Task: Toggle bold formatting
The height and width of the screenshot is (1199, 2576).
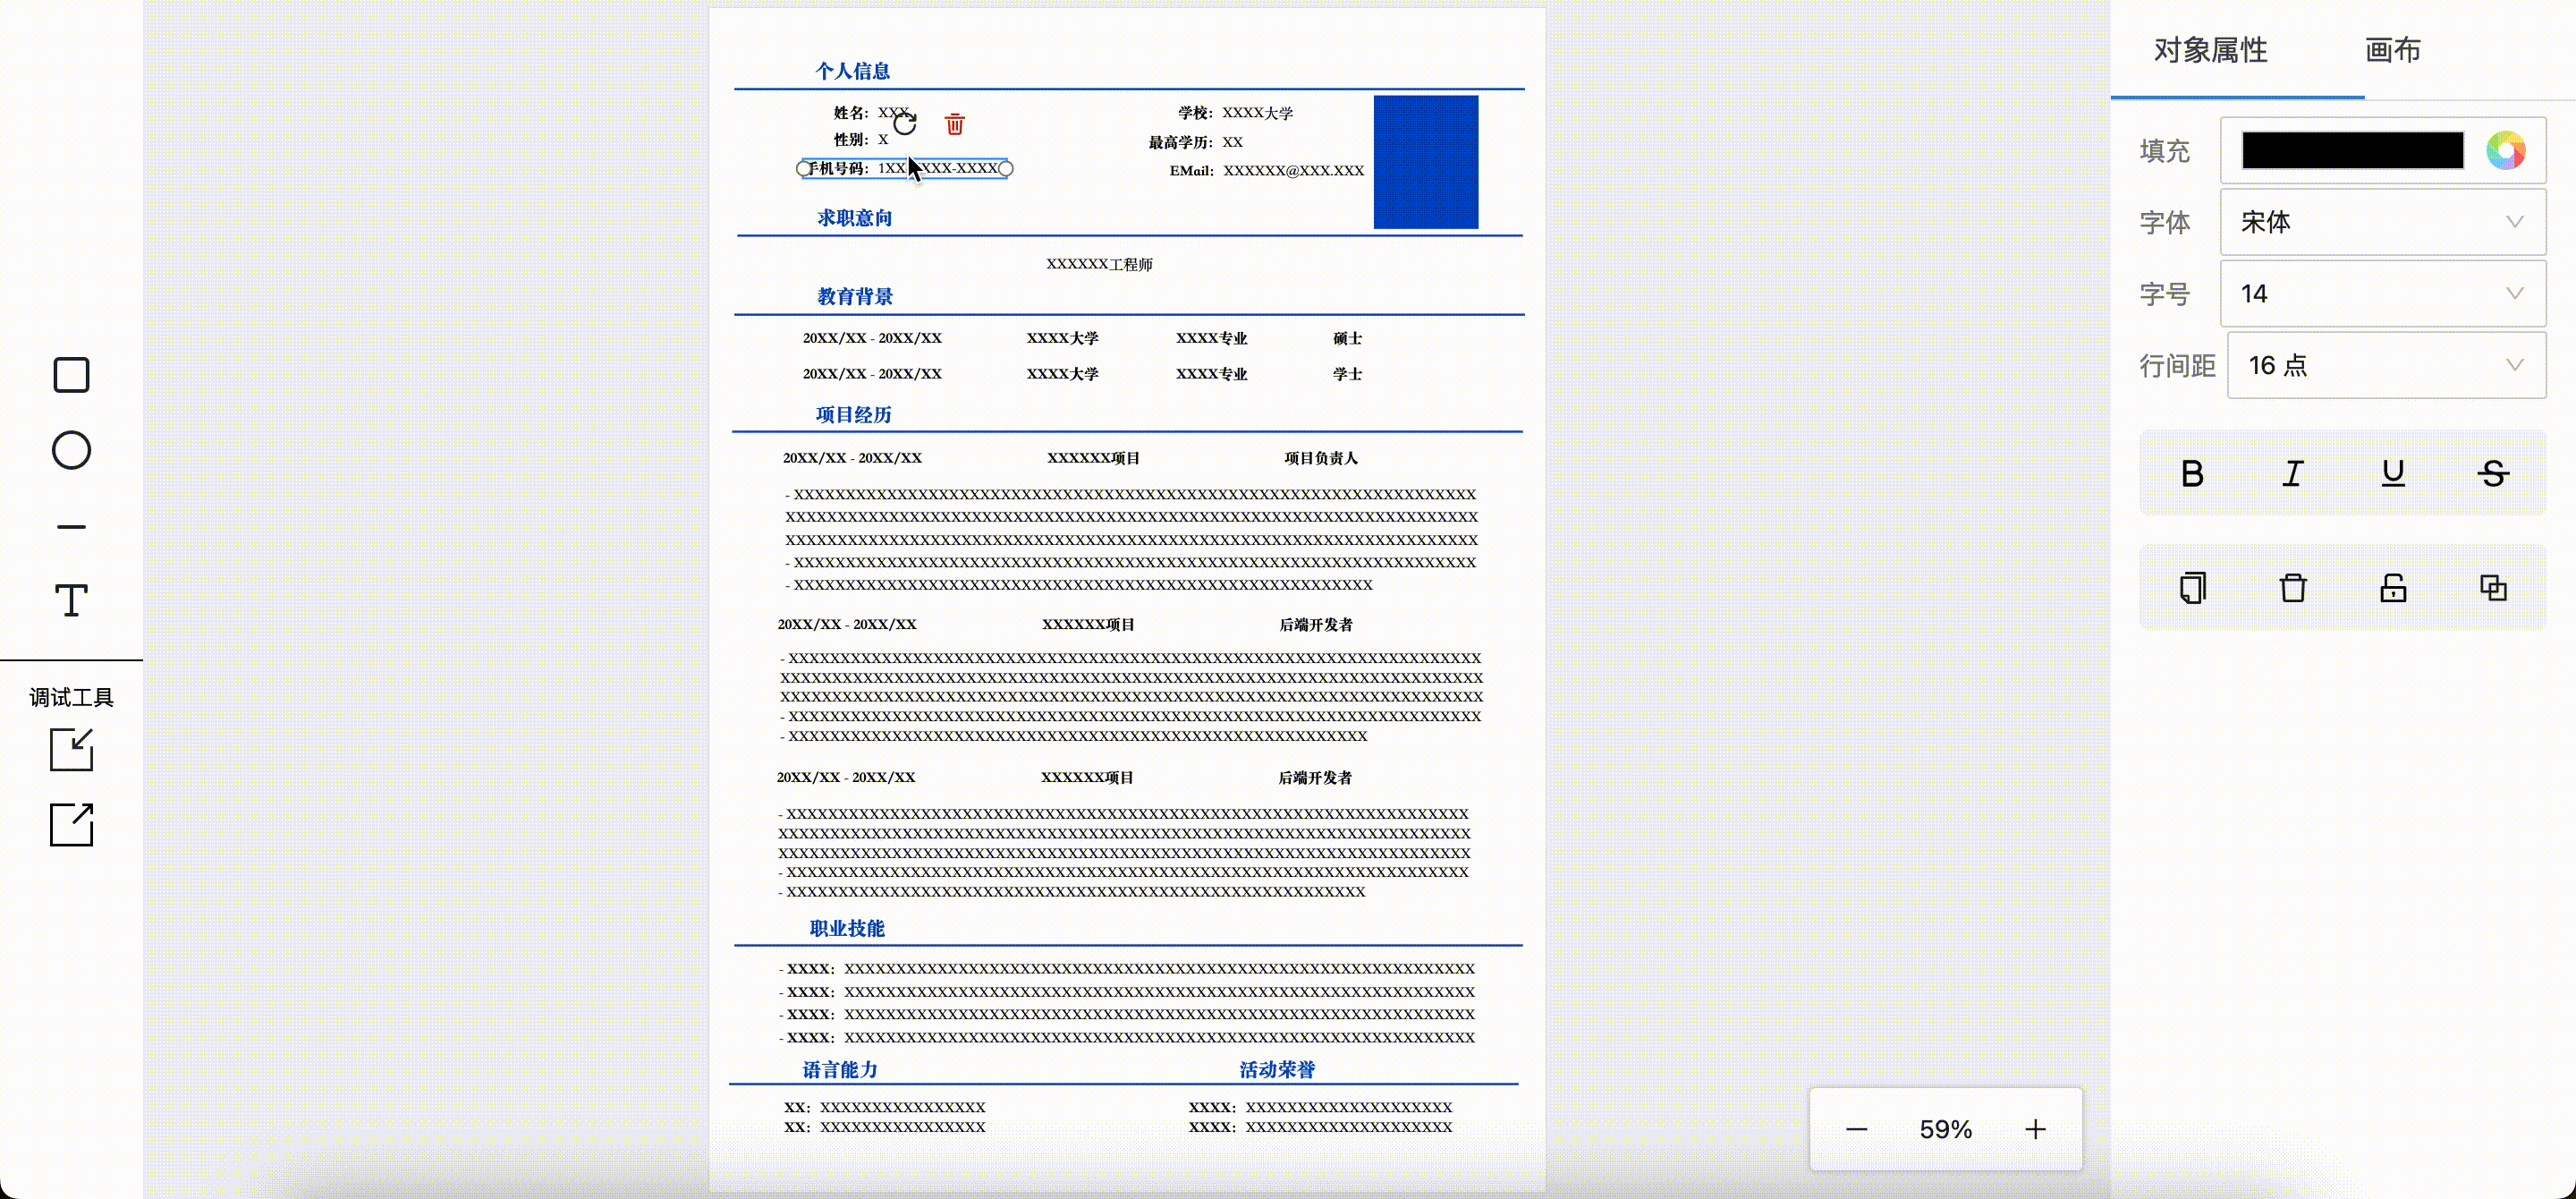Action: click(2192, 473)
